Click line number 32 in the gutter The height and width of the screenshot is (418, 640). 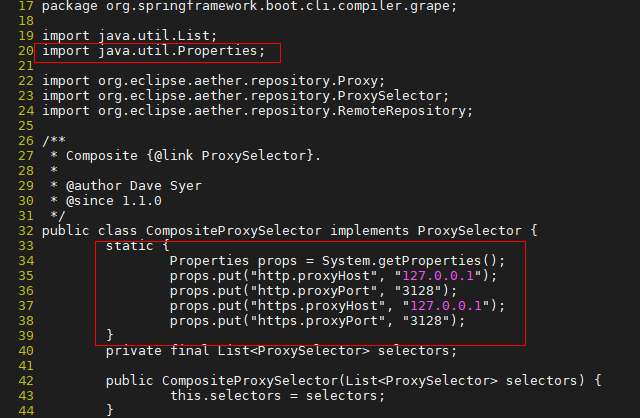[x=26, y=231]
